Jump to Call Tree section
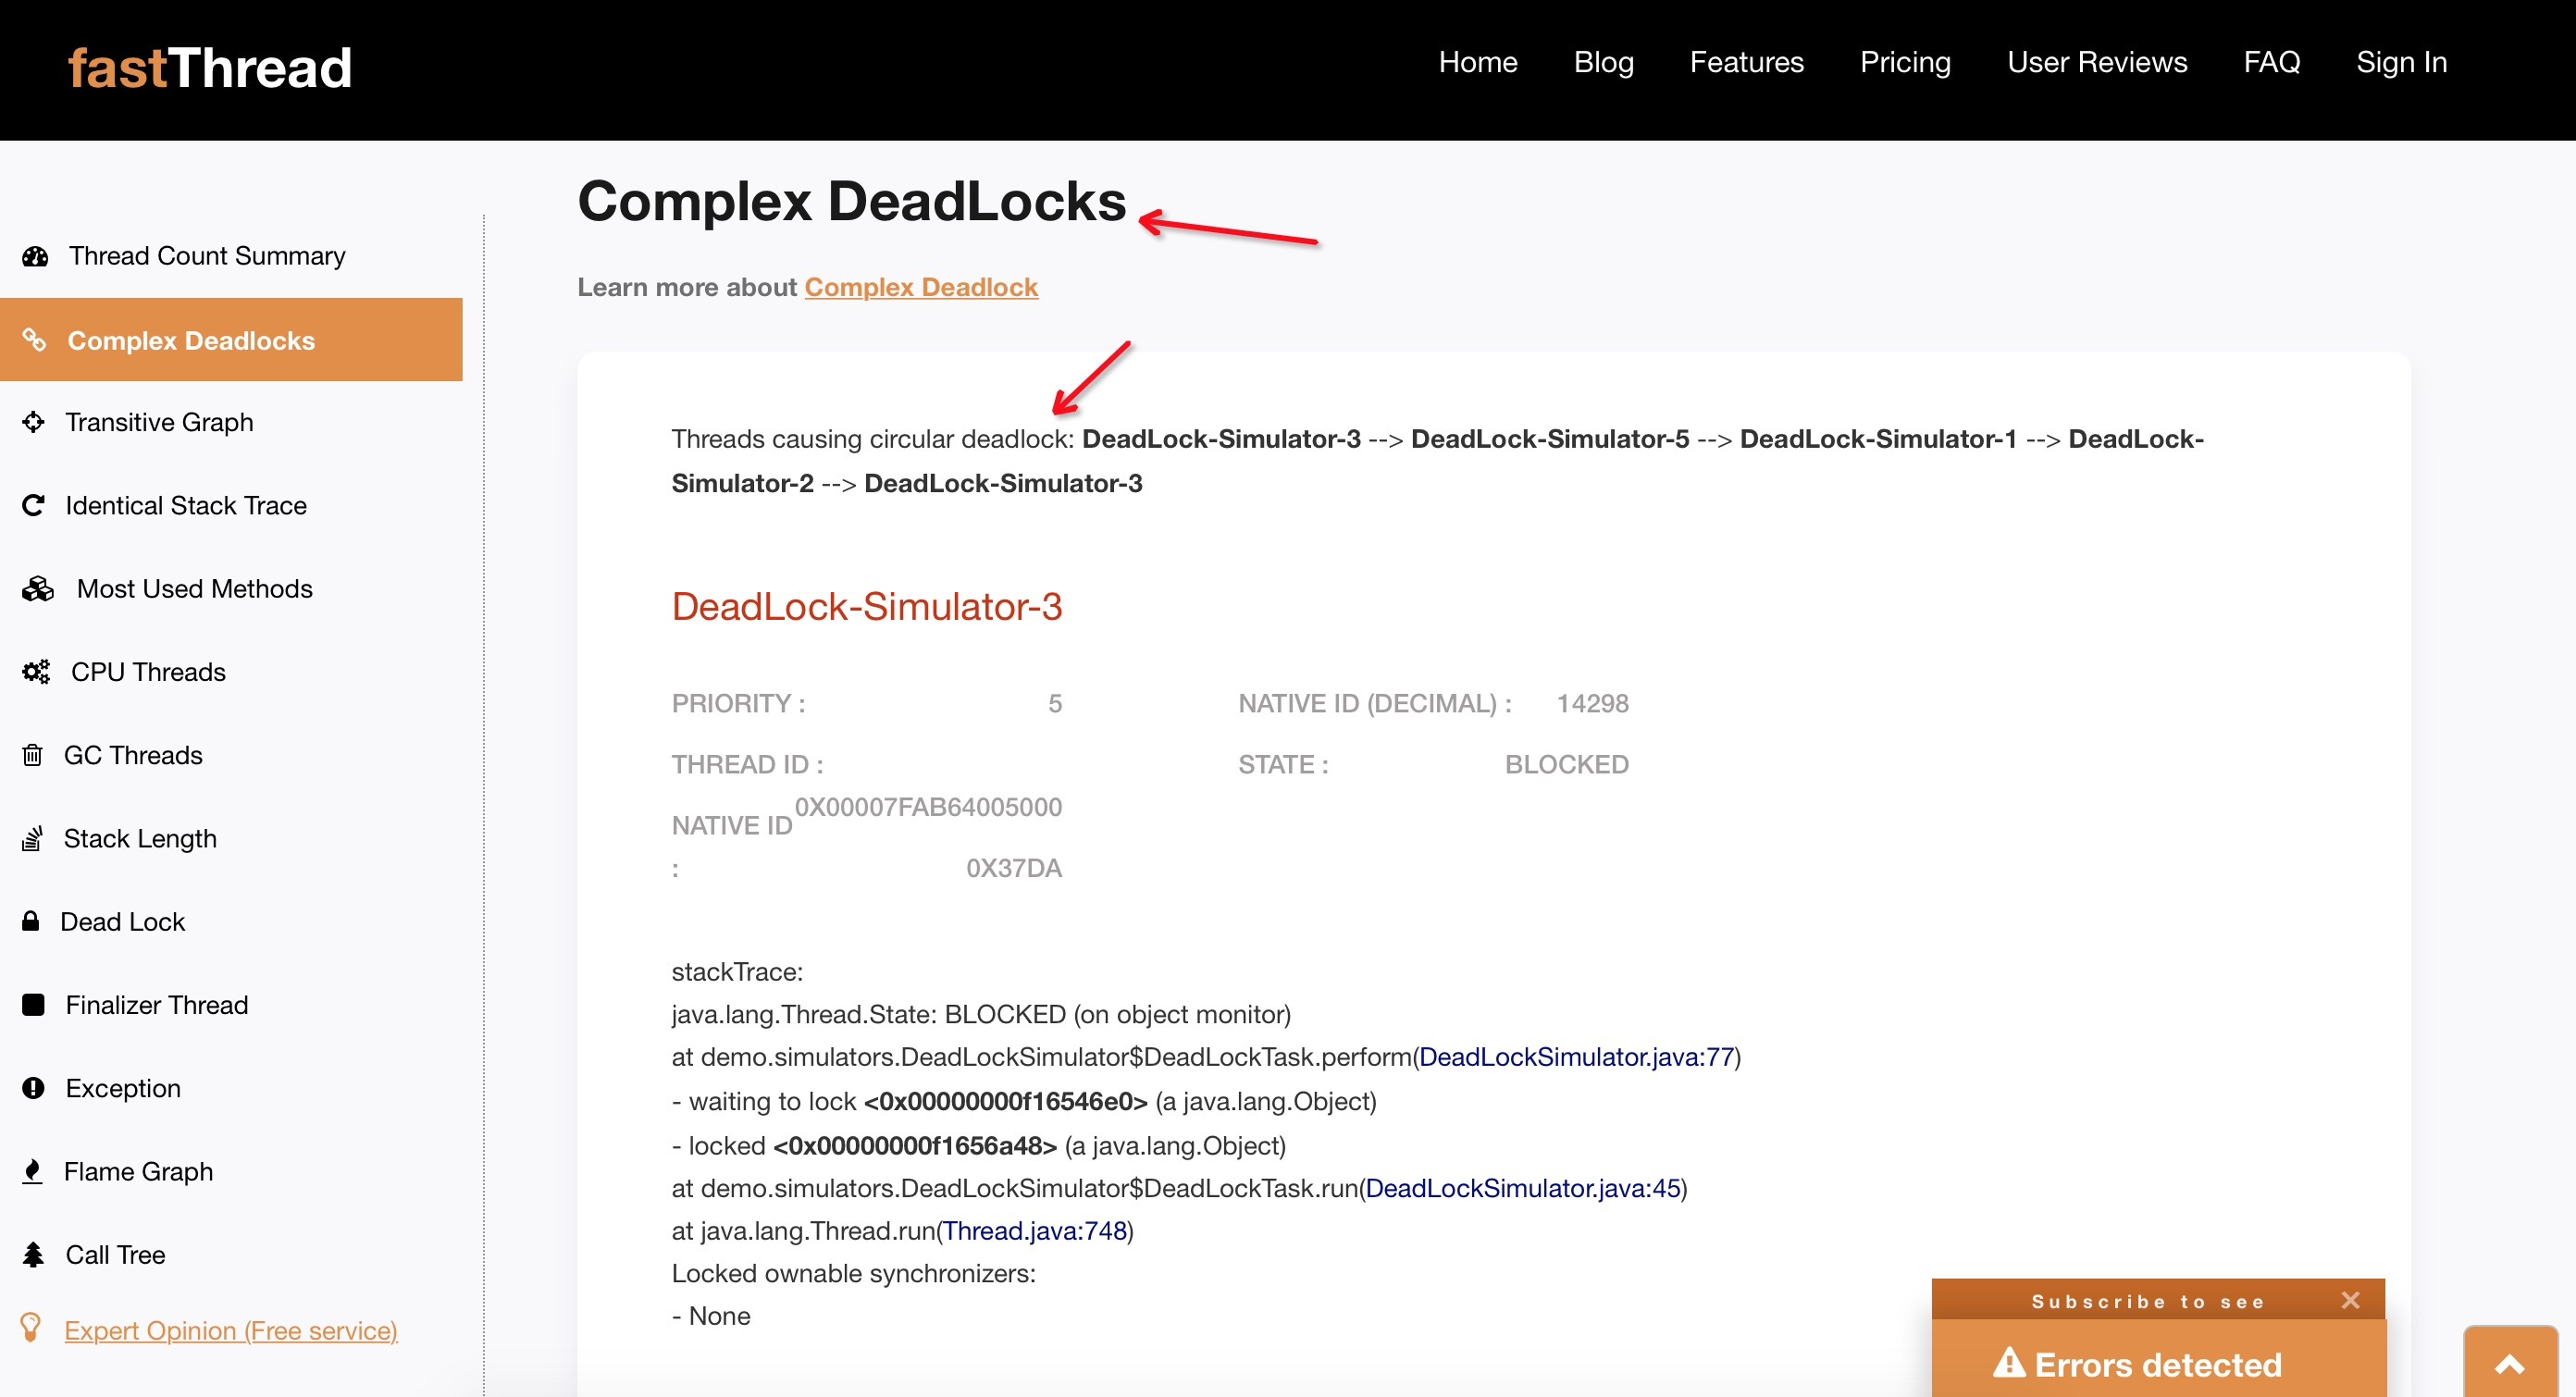The image size is (2576, 1397). 116,1255
